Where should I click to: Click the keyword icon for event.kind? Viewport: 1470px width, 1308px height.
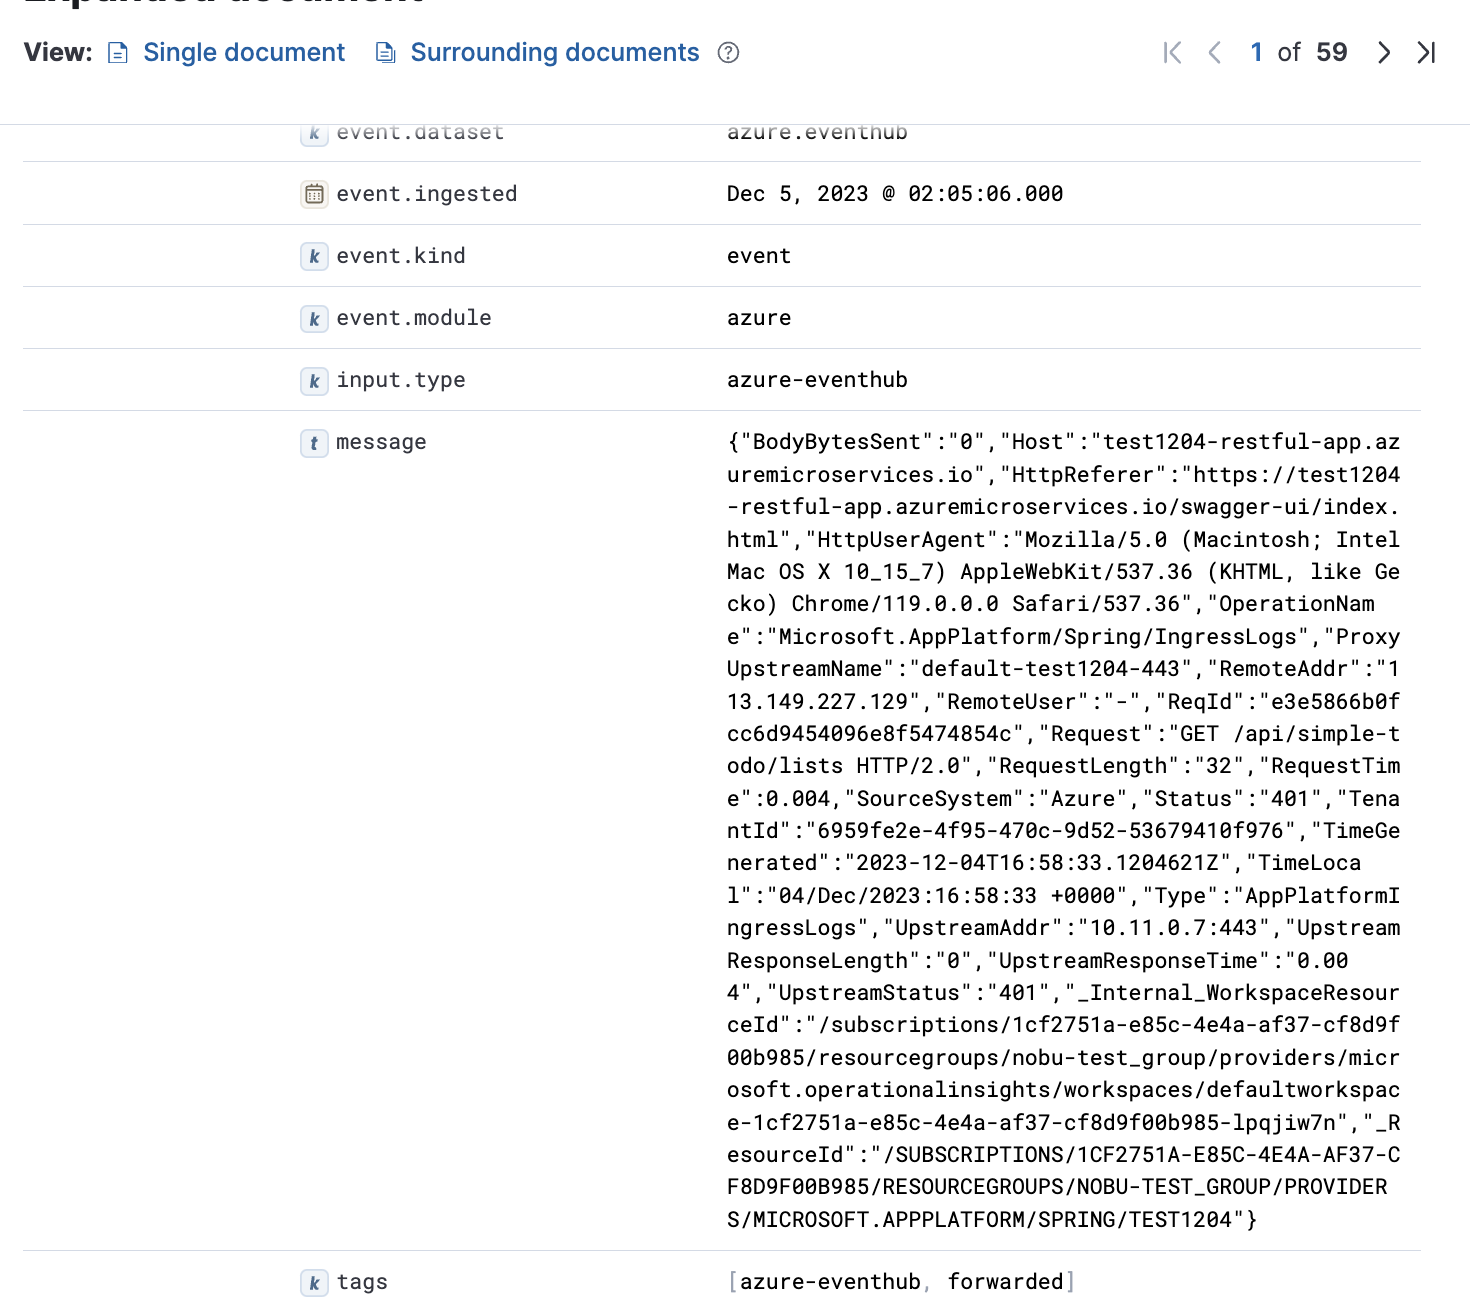pyautogui.click(x=314, y=256)
